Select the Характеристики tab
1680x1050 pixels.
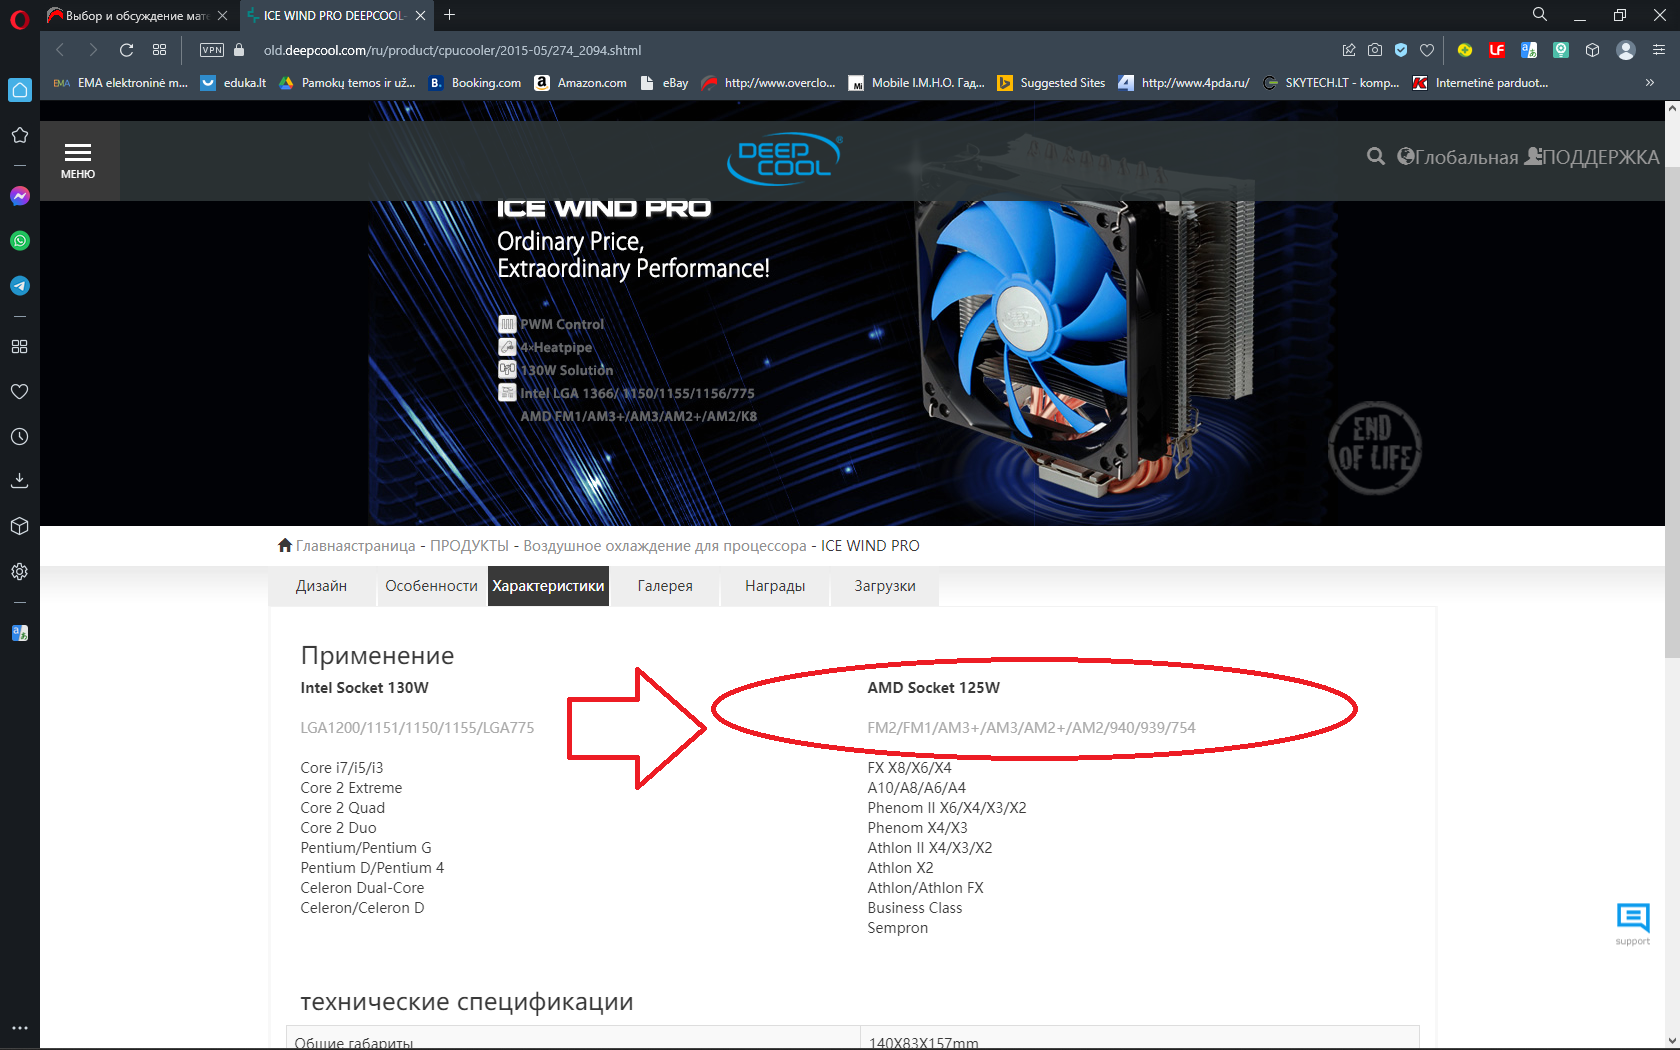549,586
